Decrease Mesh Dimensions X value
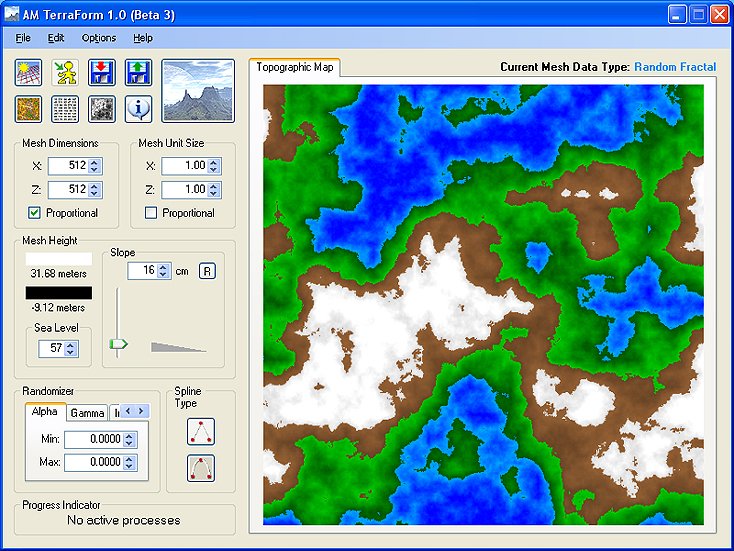The width and height of the screenshot is (734, 551). (95, 169)
